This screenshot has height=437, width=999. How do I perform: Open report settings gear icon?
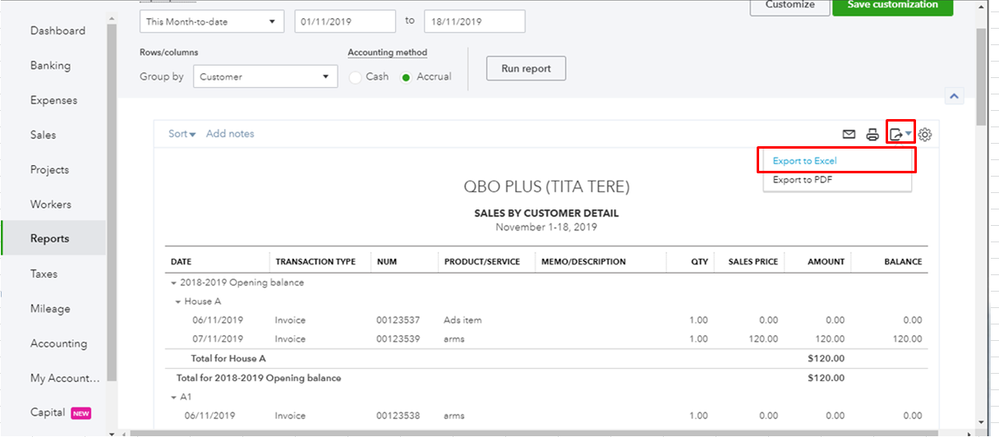click(925, 134)
